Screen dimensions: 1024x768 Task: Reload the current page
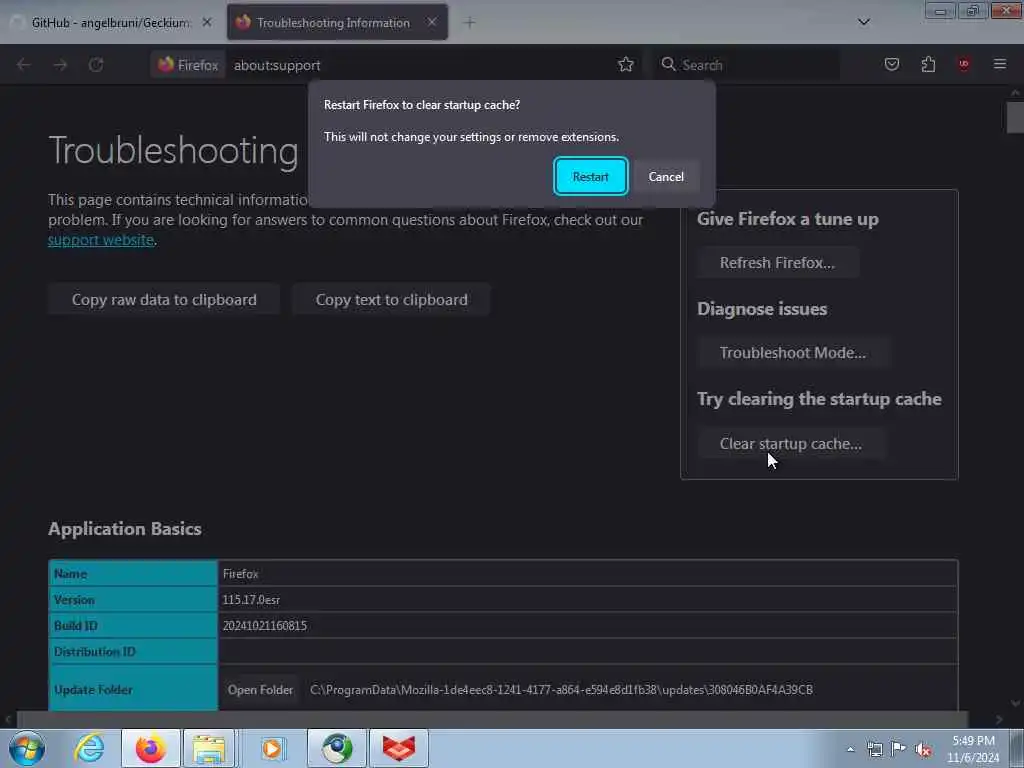(x=96, y=65)
